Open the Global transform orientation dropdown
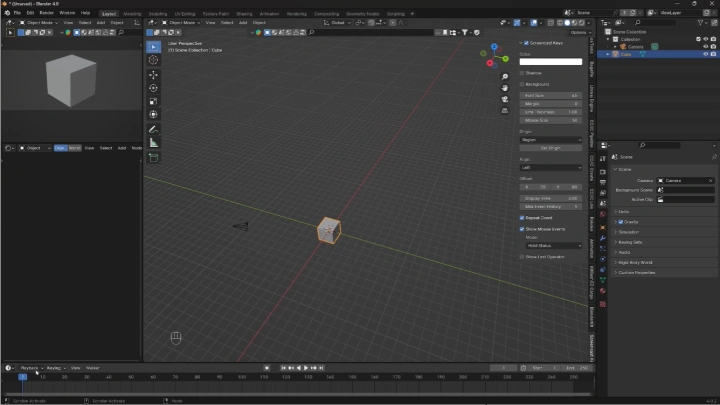 coord(337,22)
